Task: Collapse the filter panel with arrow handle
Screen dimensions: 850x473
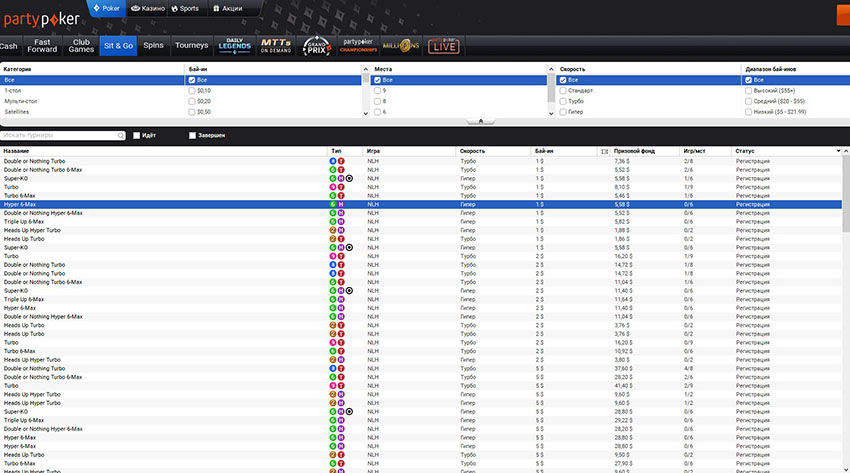Action: 481,121
